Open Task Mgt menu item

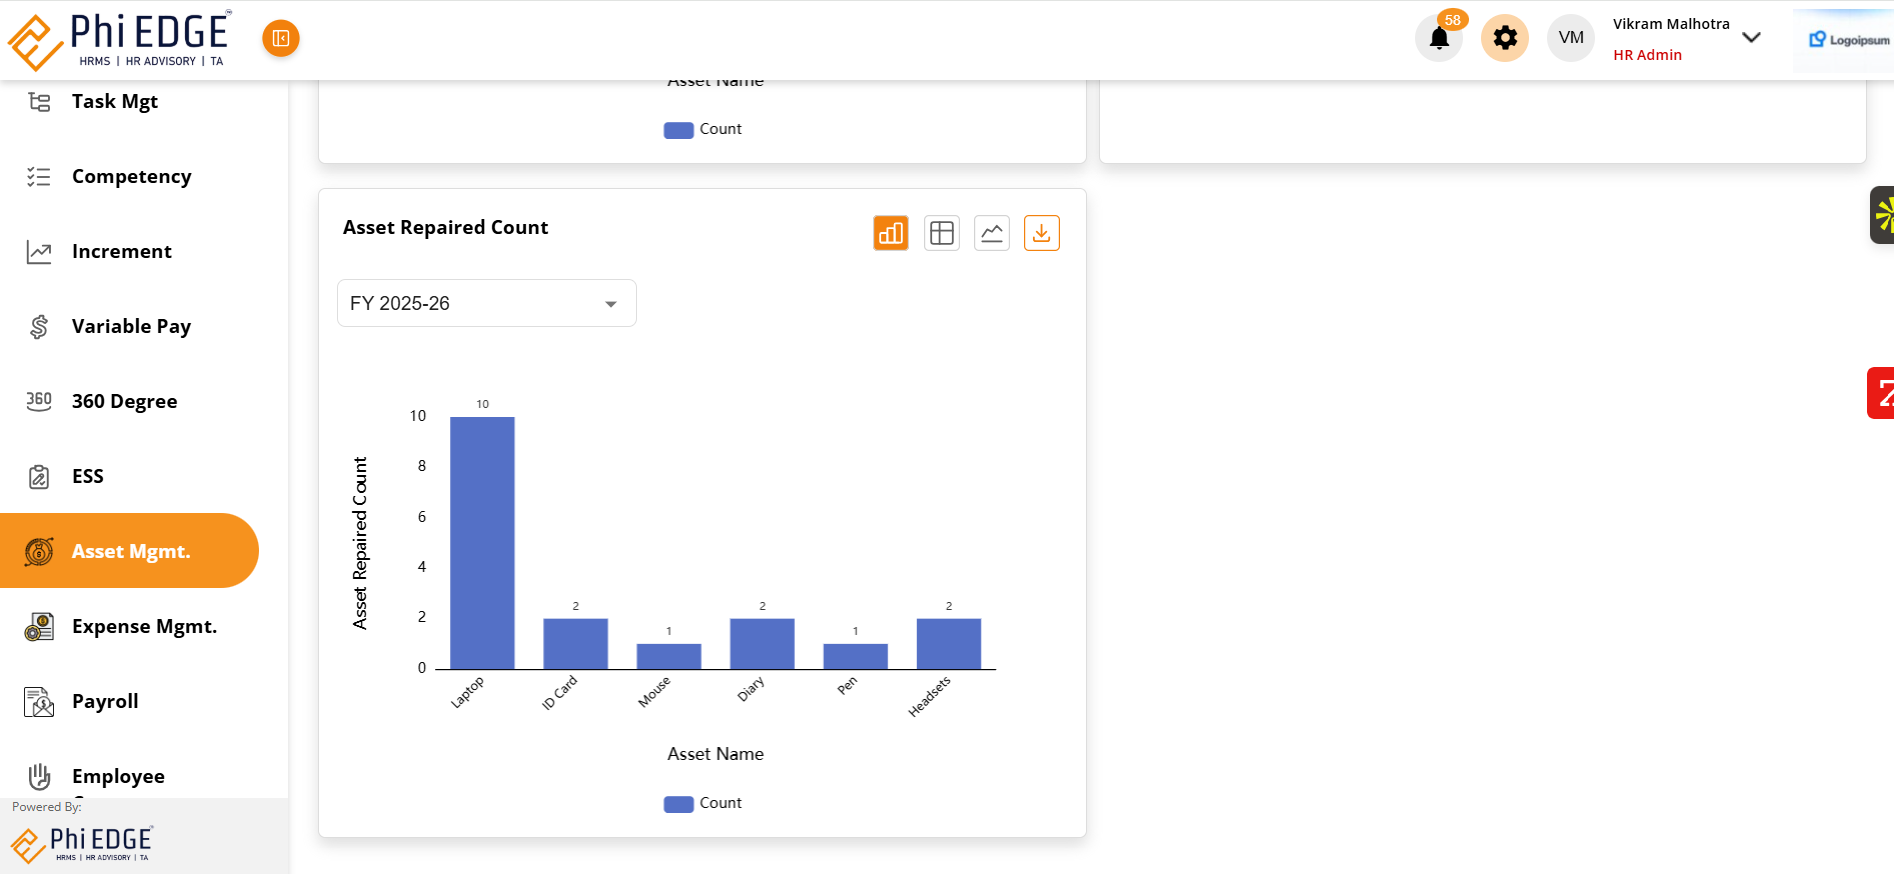tap(114, 101)
